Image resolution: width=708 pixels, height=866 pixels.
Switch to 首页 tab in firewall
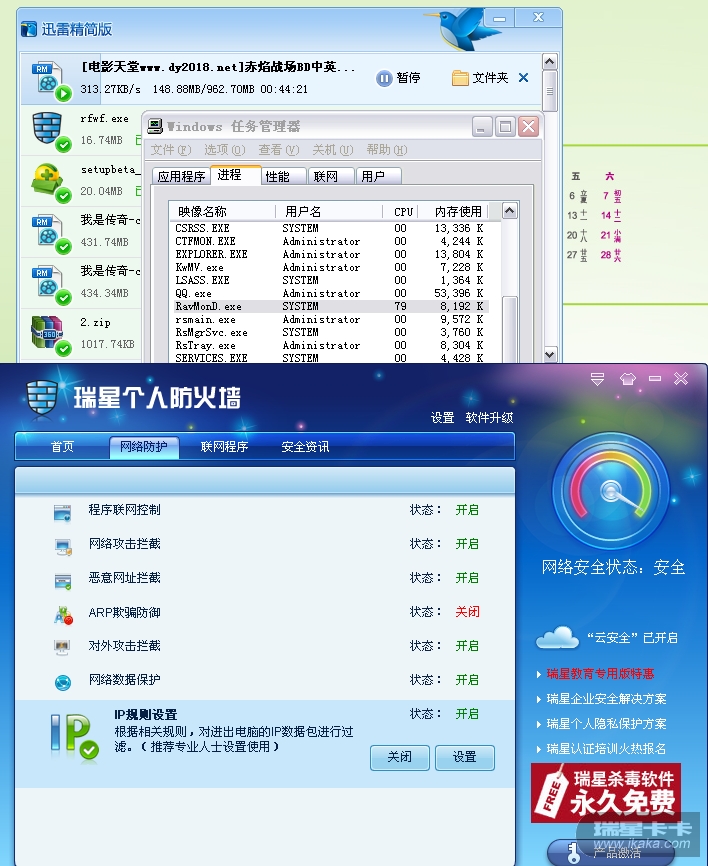pyautogui.click(x=62, y=447)
